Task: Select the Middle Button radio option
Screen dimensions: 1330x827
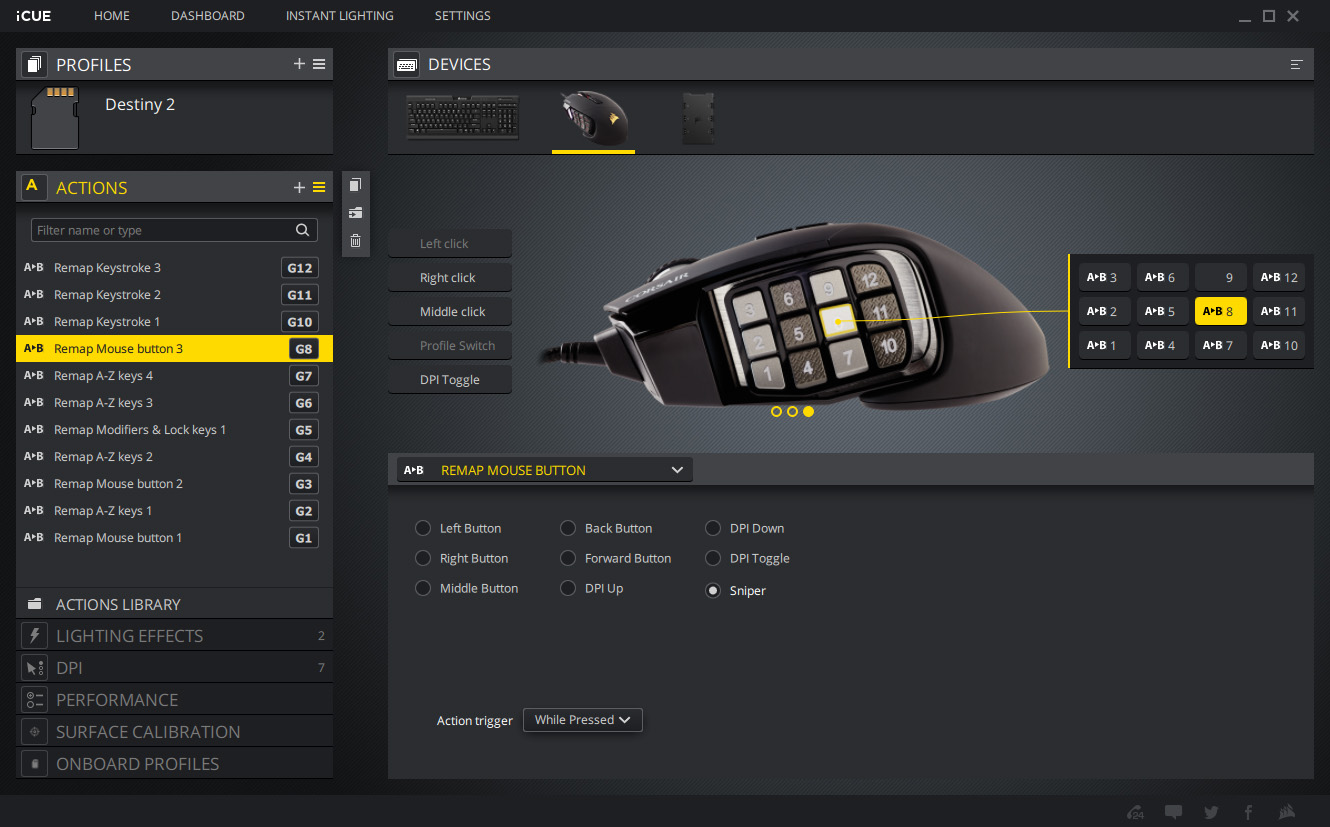Action: pos(423,588)
